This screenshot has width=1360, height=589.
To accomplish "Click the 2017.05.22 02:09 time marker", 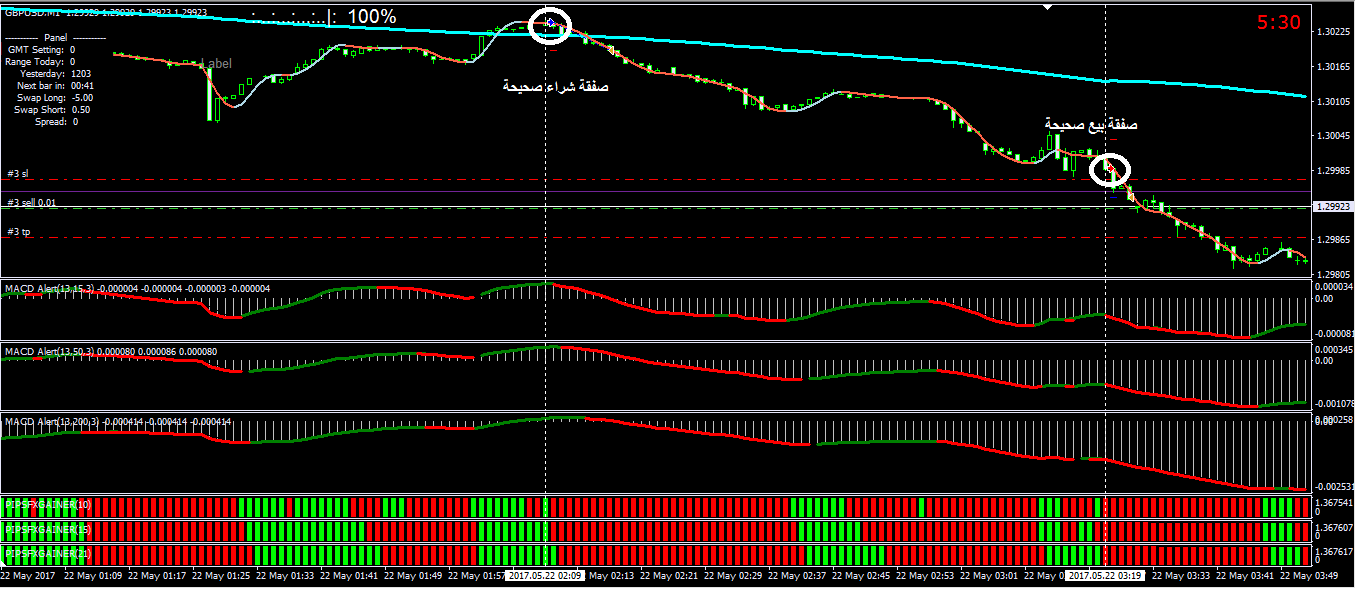I will point(545,576).
